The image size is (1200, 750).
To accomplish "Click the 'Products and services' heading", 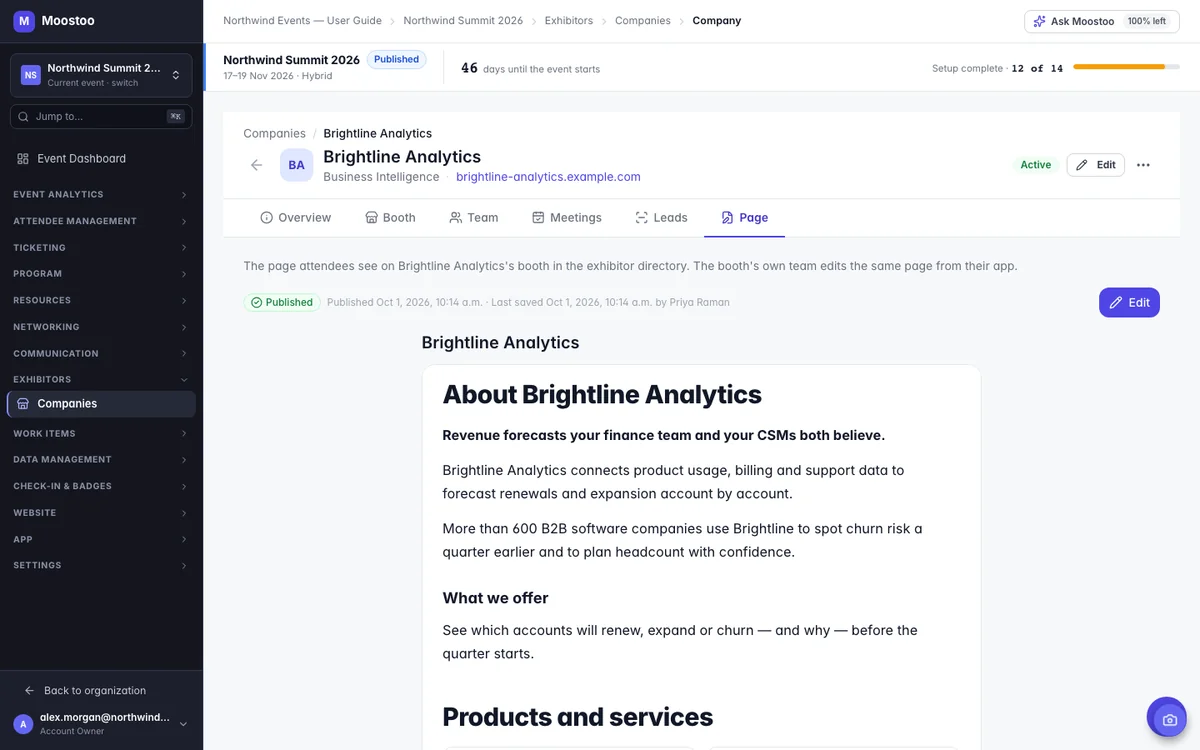I will pos(578,717).
